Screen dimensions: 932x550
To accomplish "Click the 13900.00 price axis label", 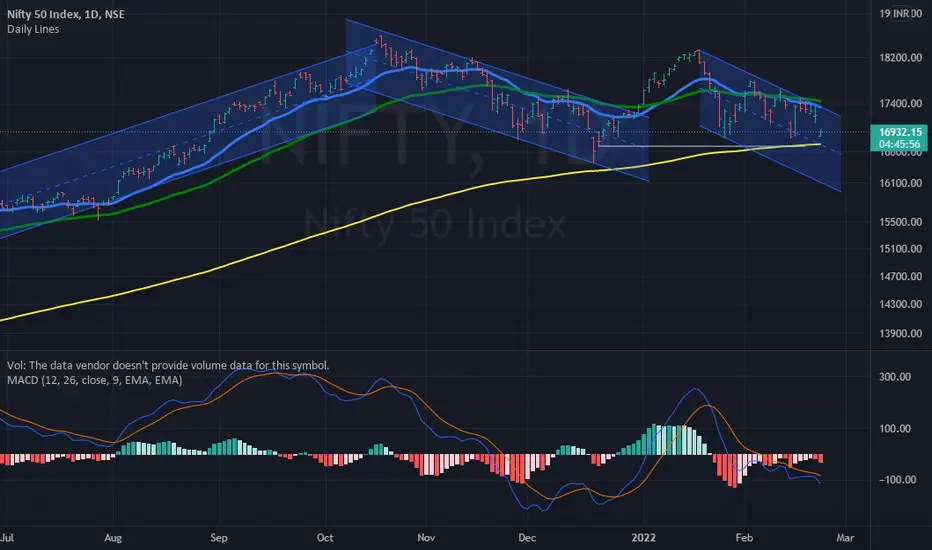I will coord(900,334).
